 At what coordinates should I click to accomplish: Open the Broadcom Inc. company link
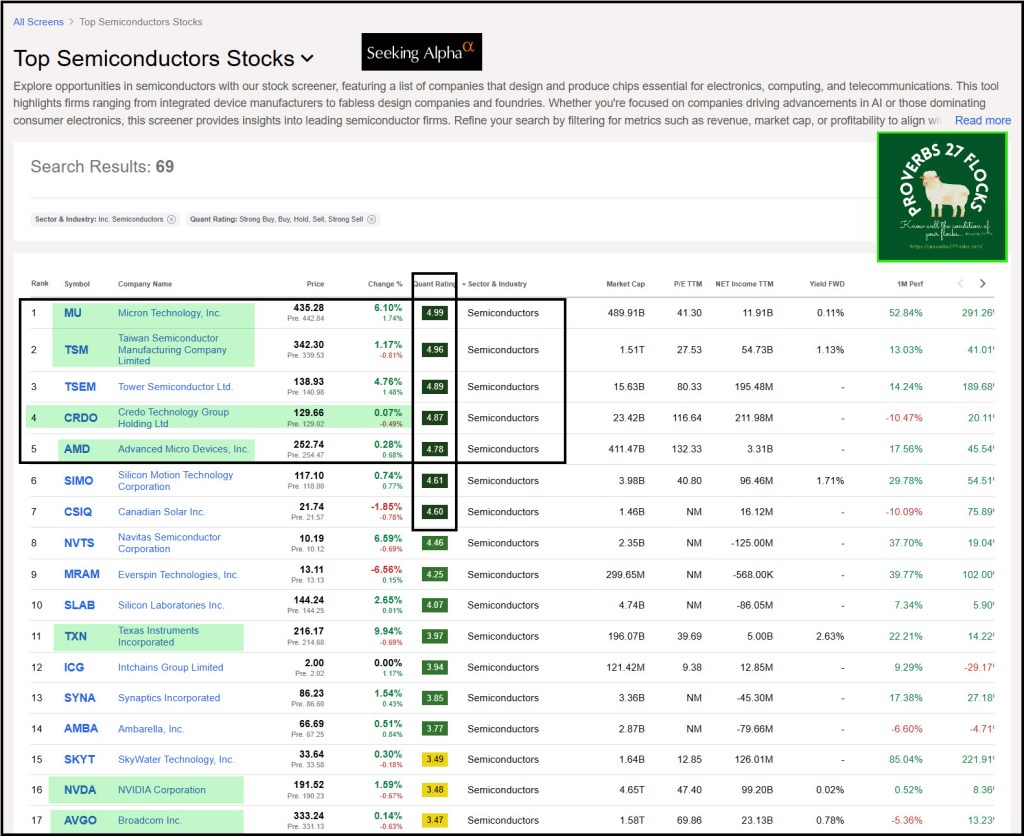150,821
